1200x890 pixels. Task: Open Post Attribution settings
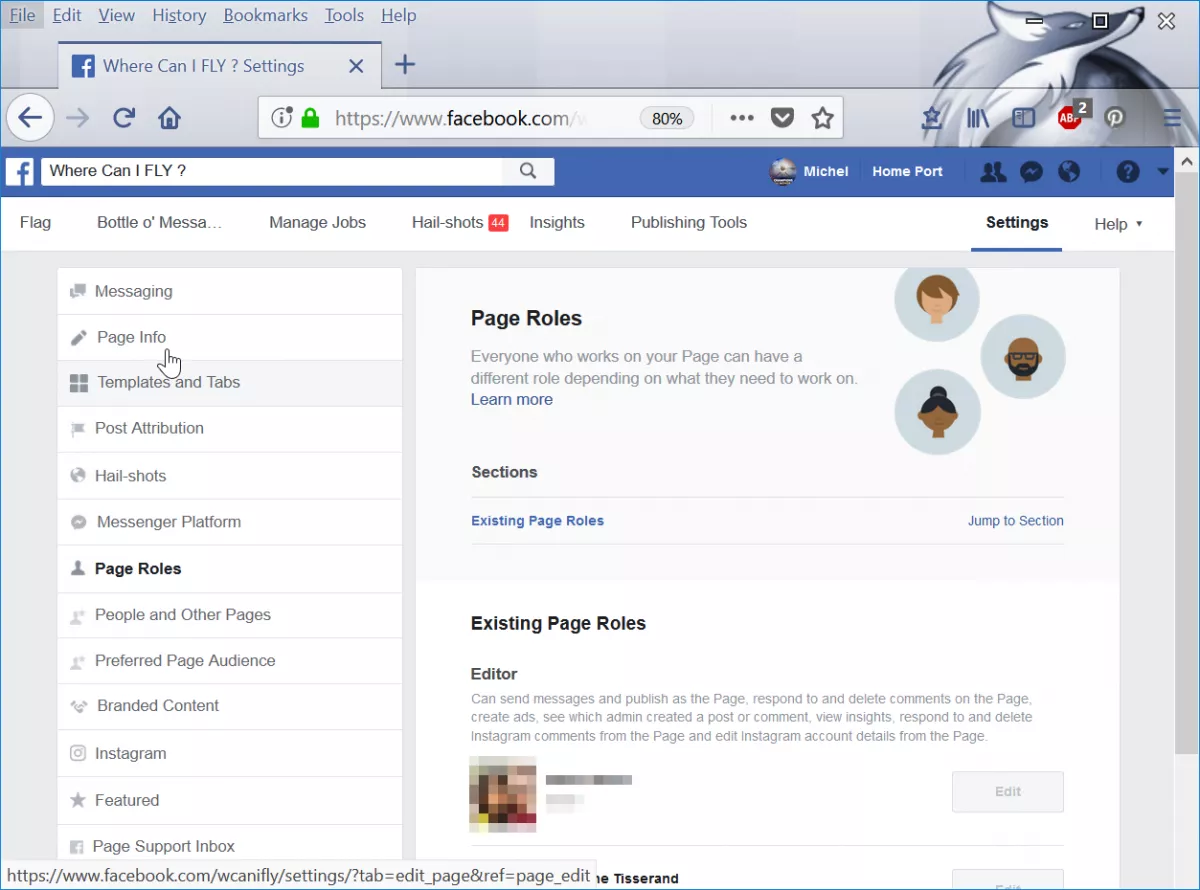[x=230, y=428]
